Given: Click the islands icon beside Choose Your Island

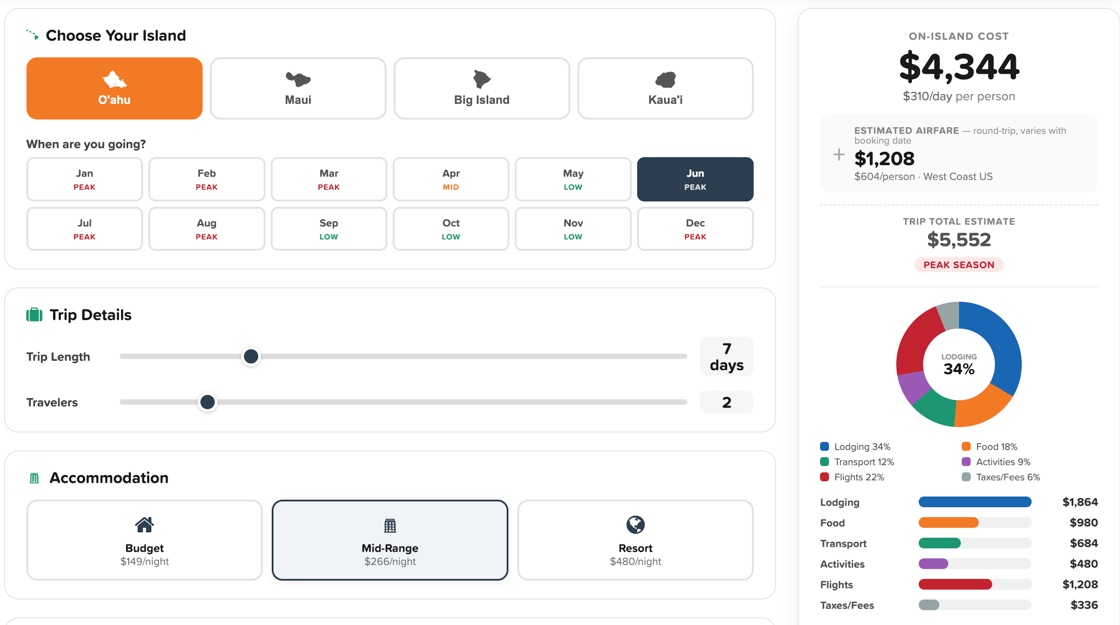Looking at the screenshot, I should tap(32, 34).
